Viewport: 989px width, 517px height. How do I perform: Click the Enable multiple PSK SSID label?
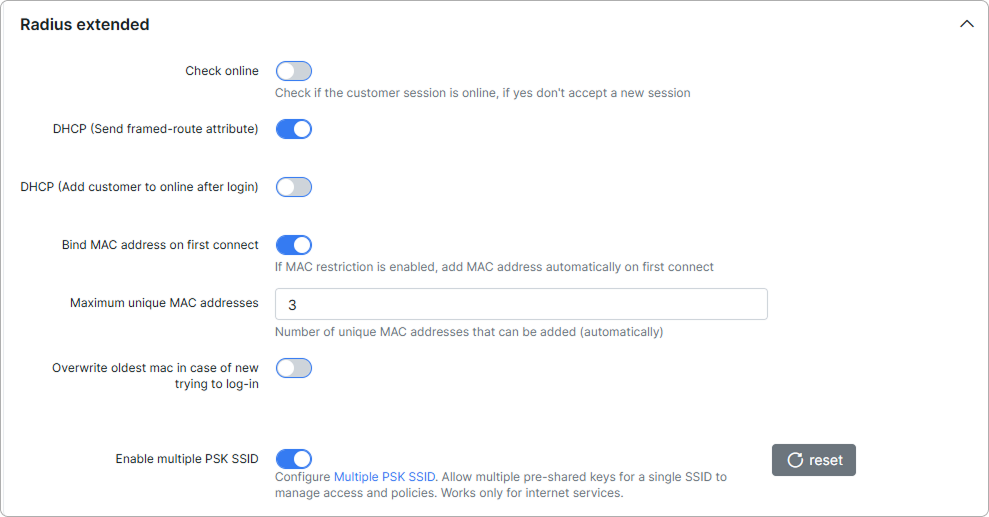(187, 458)
